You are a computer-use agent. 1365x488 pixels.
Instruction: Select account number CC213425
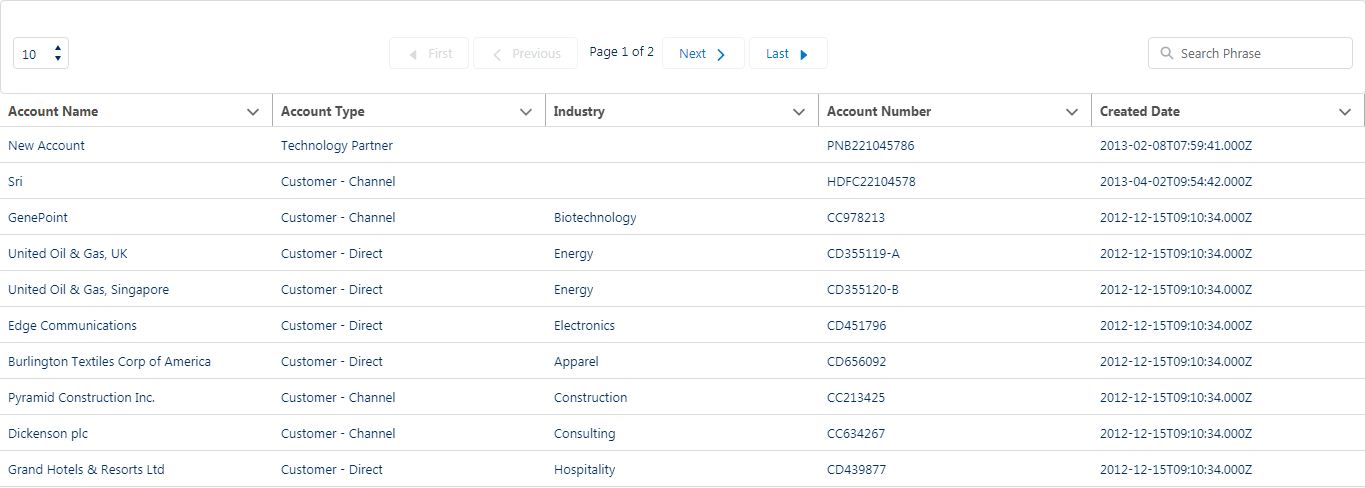pos(855,398)
